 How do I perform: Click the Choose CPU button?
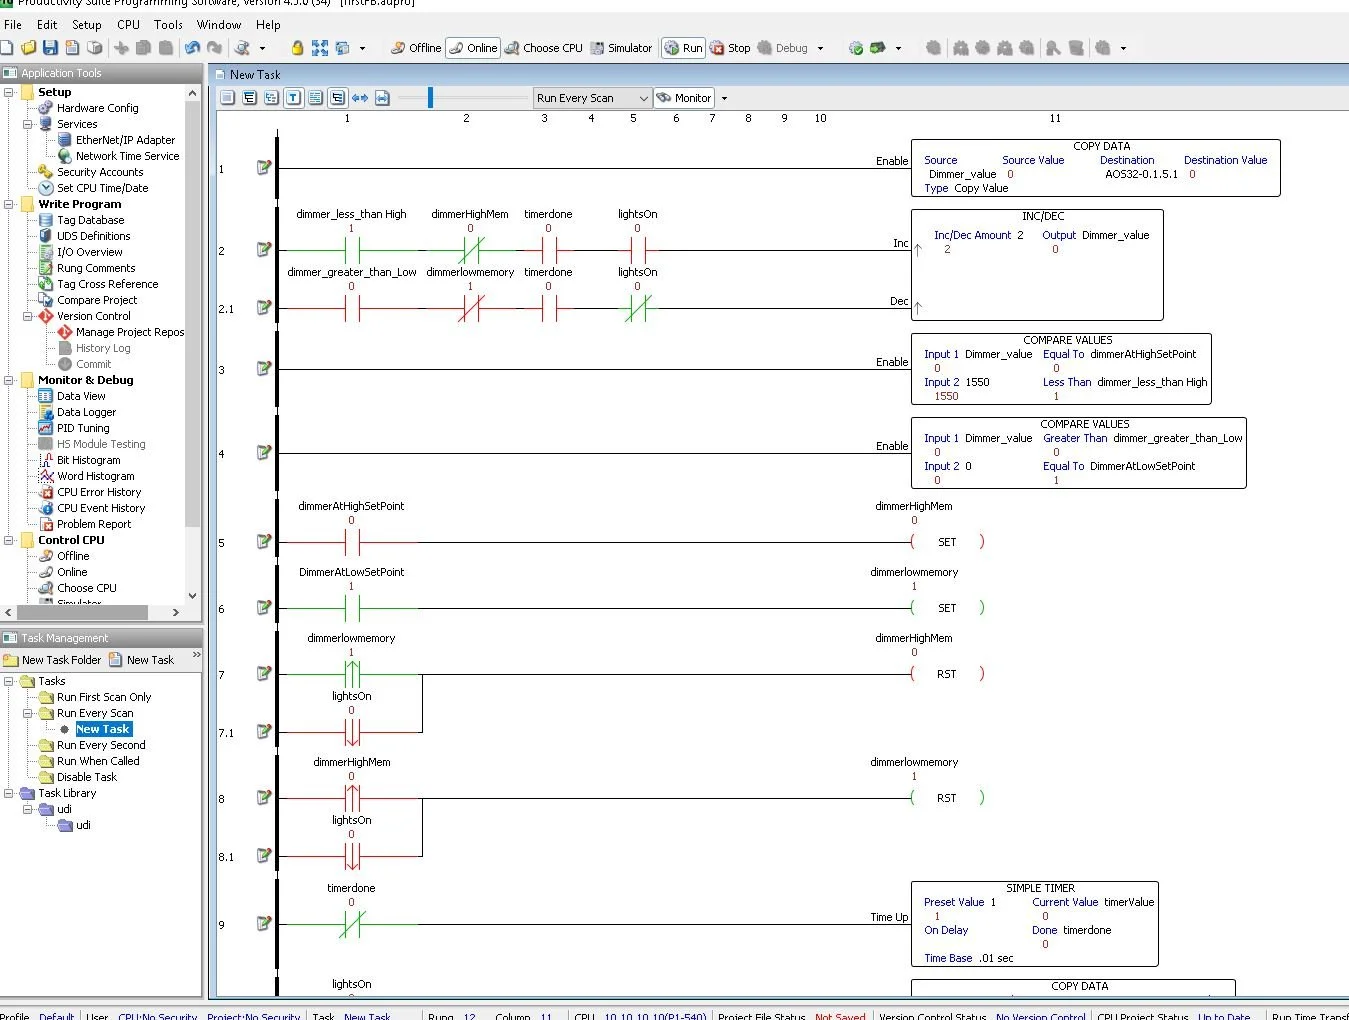pos(544,47)
